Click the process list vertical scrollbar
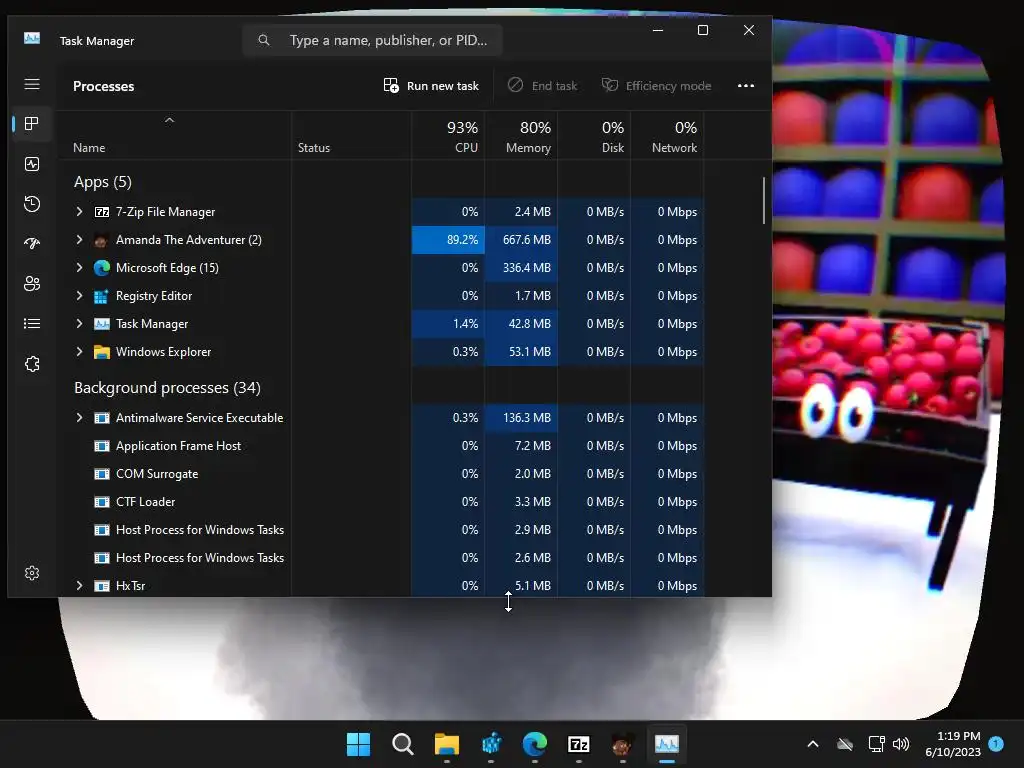Image resolution: width=1024 pixels, height=768 pixels. pos(763,200)
